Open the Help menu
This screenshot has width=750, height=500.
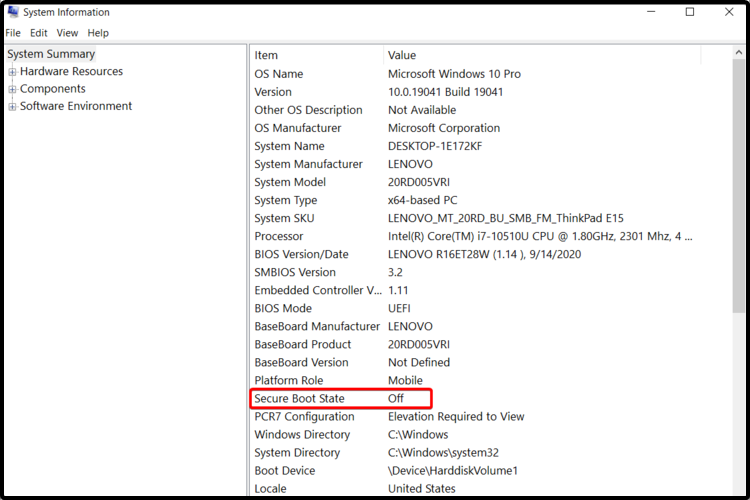(x=98, y=33)
